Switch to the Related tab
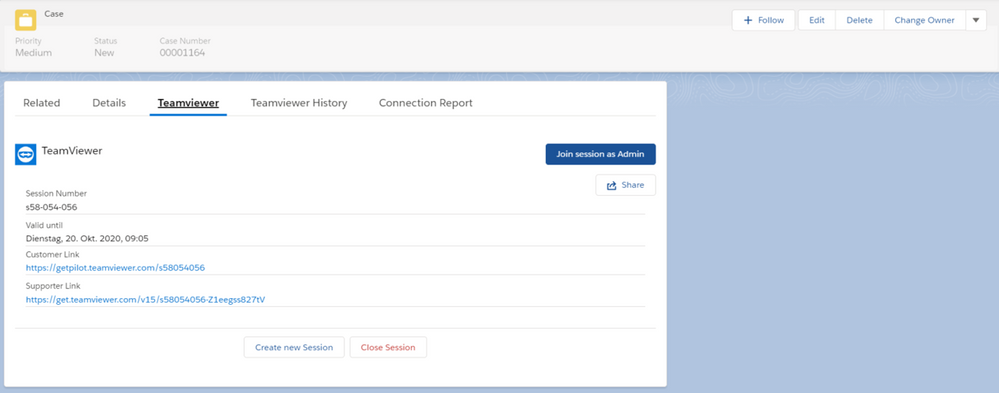The width and height of the screenshot is (999, 393). (41, 103)
